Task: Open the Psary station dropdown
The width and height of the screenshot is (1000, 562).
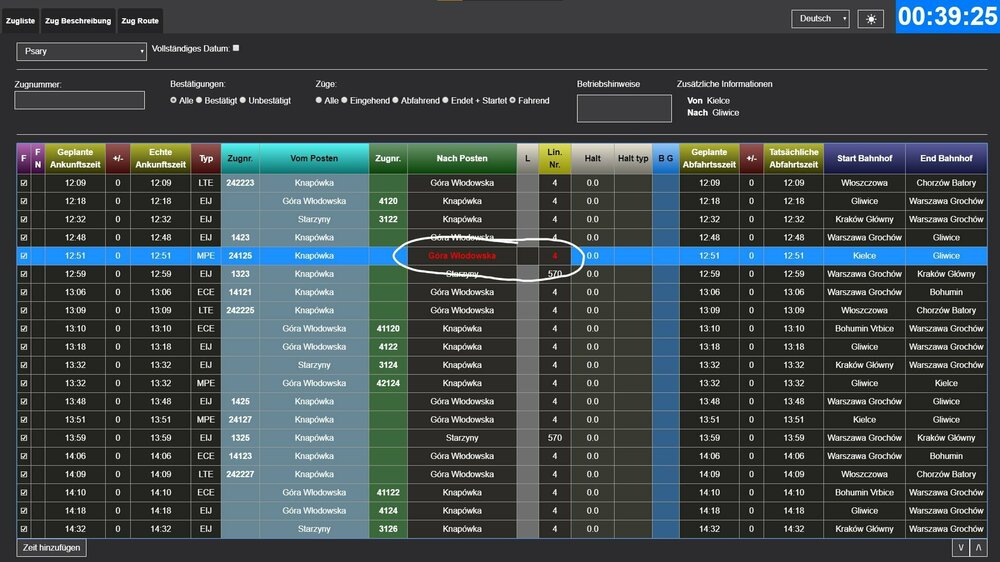Action: point(81,51)
